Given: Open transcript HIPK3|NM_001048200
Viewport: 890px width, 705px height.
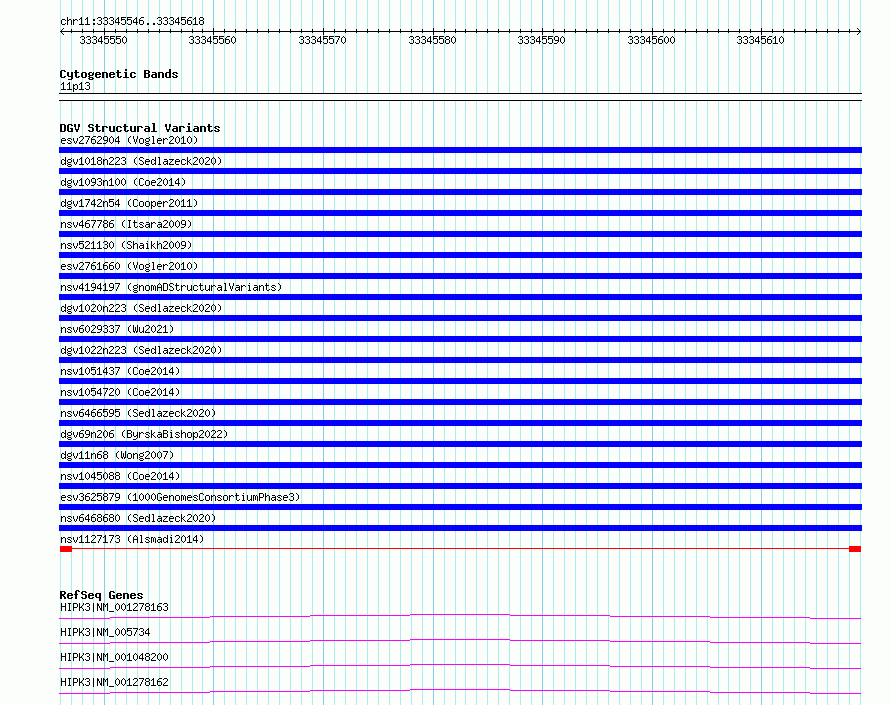Looking at the screenshot, I should (114, 657).
